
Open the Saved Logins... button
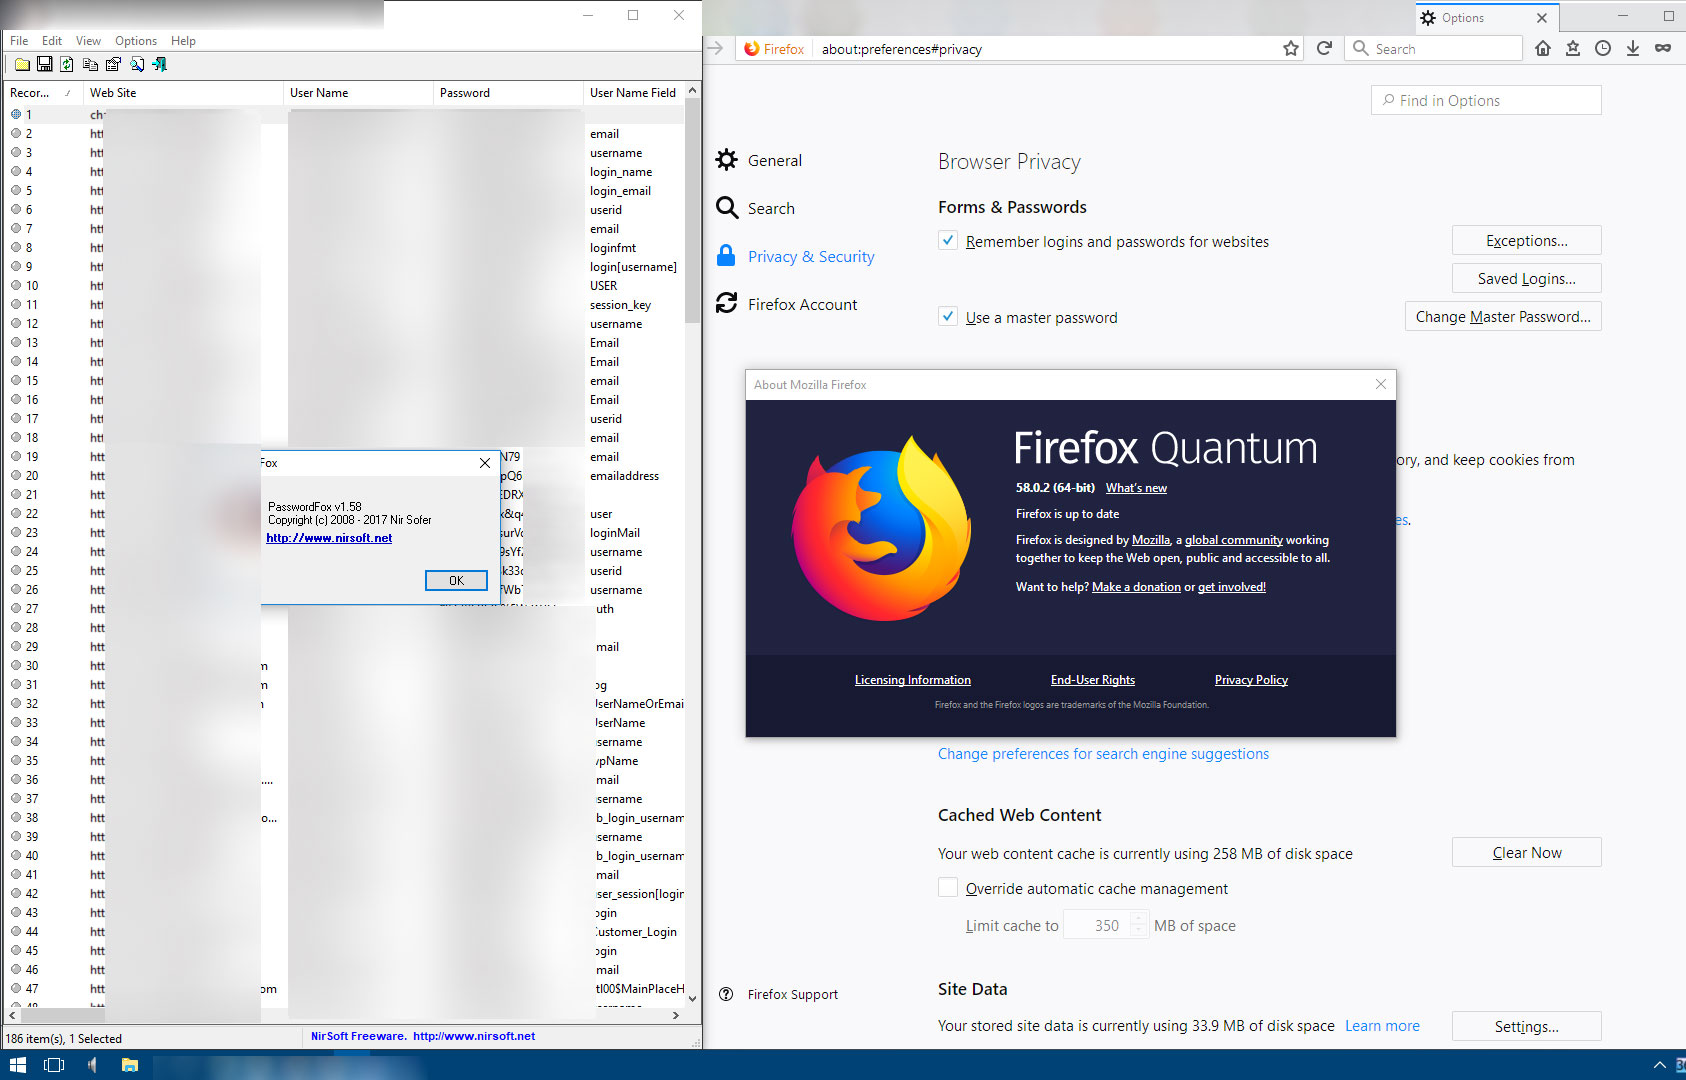click(1526, 278)
